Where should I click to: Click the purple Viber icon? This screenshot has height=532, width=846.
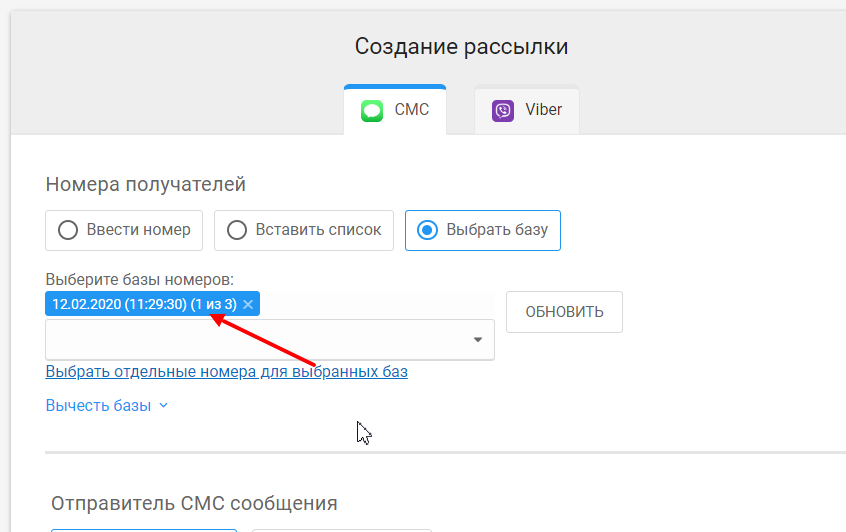tap(503, 111)
